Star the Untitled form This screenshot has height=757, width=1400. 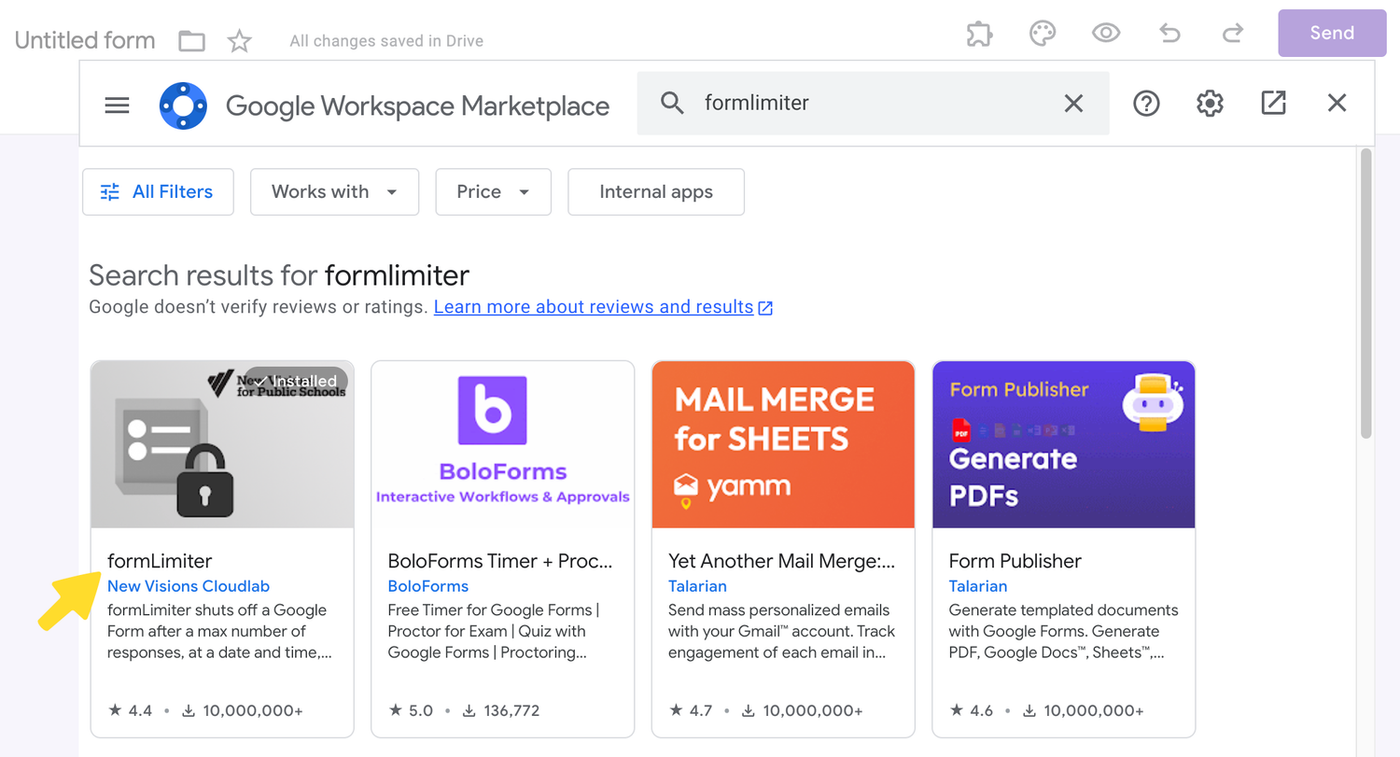tap(239, 41)
